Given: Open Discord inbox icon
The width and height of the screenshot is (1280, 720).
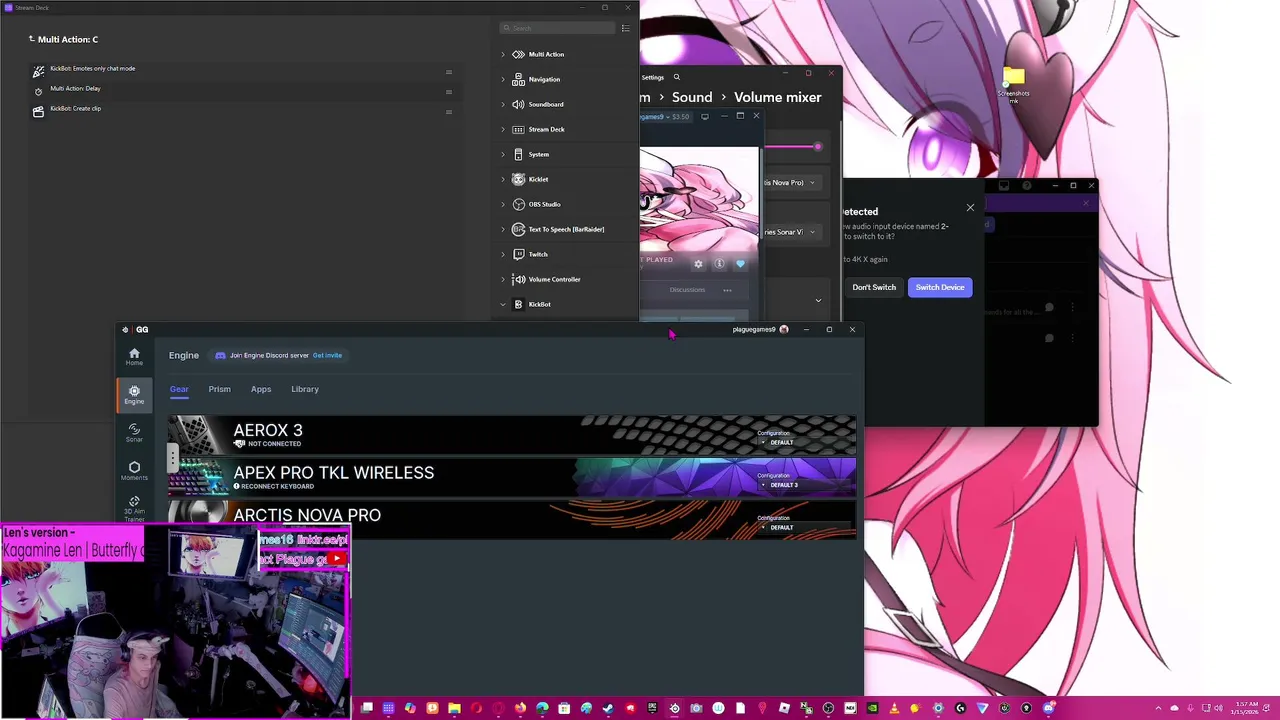Looking at the screenshot, I should [x=1004, y=185].
